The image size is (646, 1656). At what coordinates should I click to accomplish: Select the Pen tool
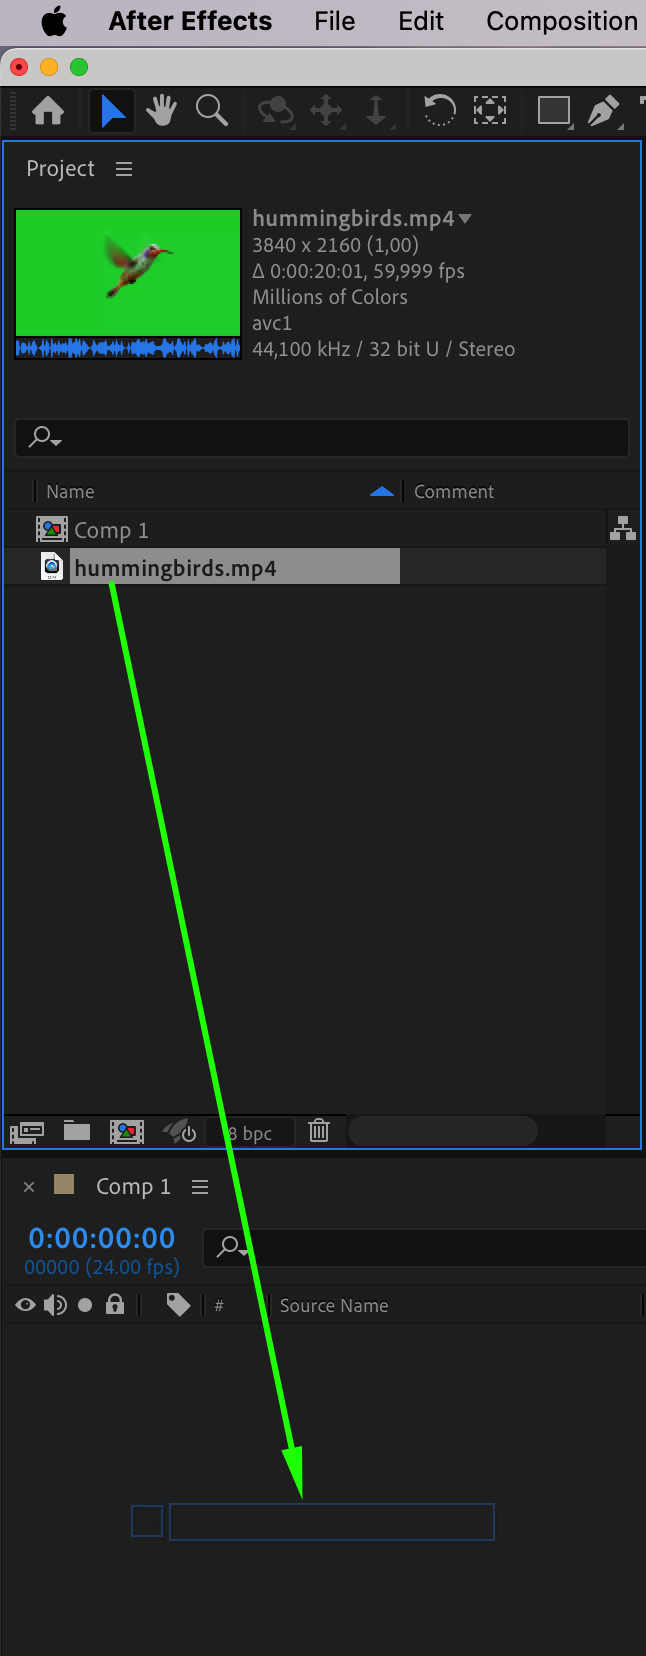tap(603, 111)
